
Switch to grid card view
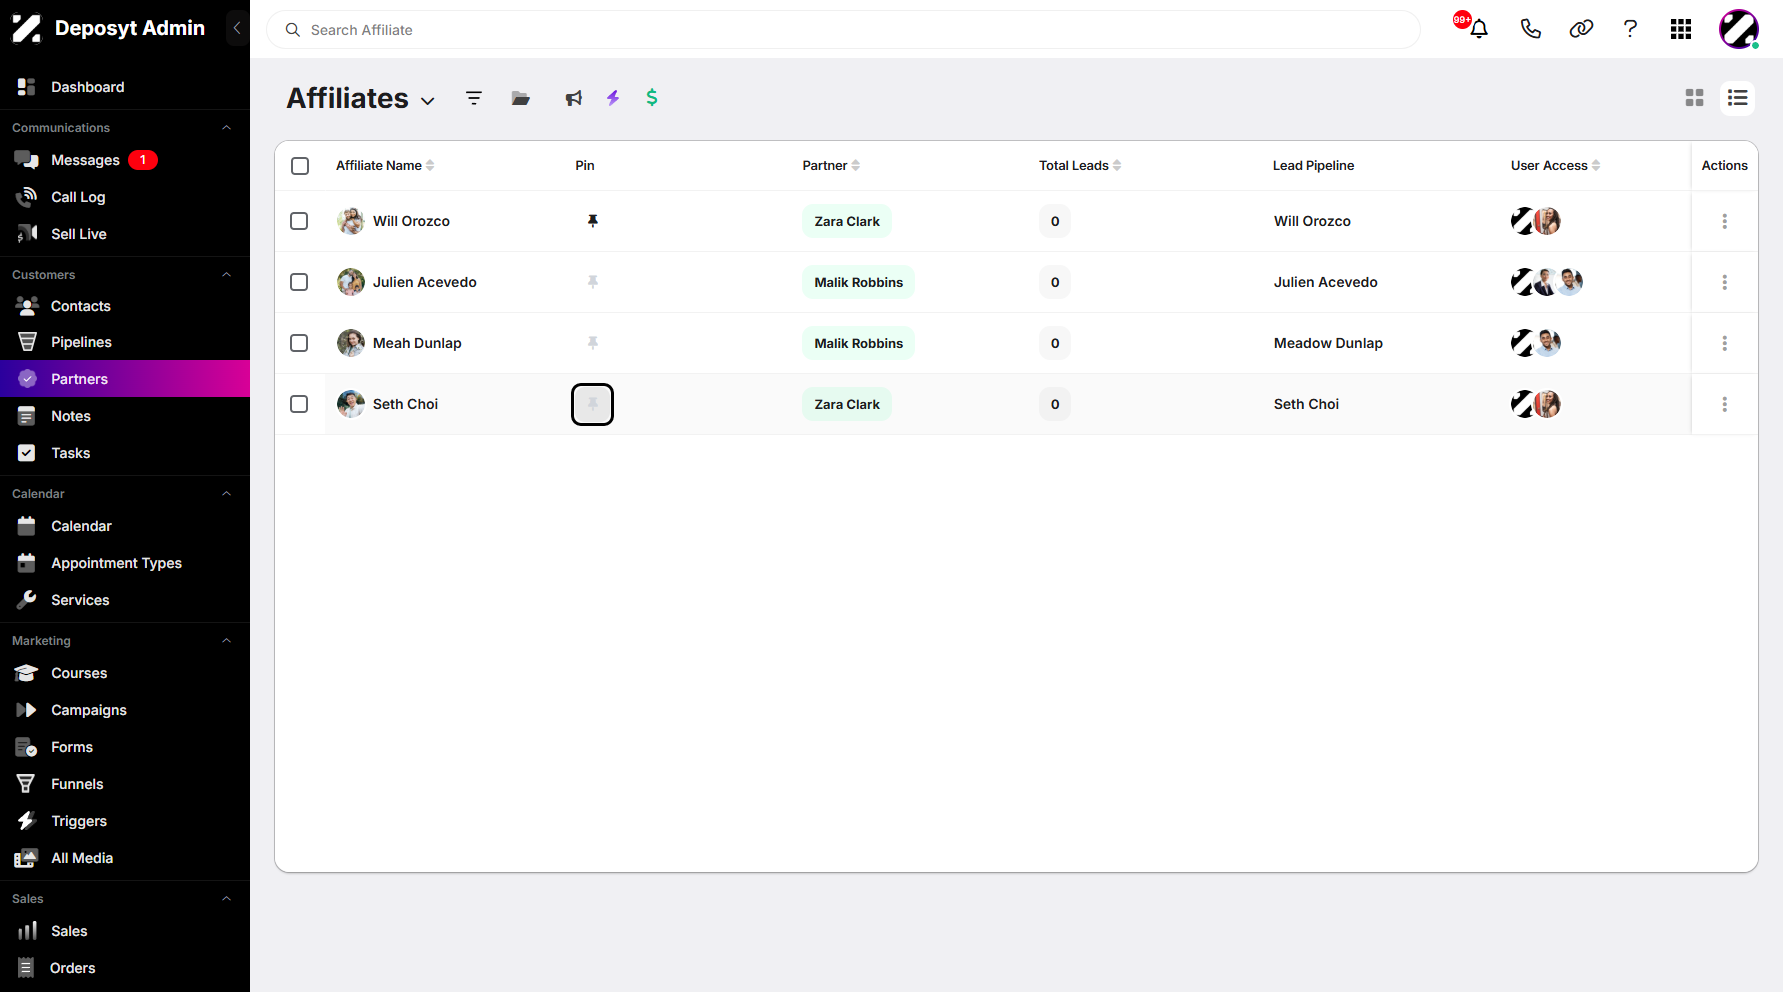click(x=1694, y=98)
